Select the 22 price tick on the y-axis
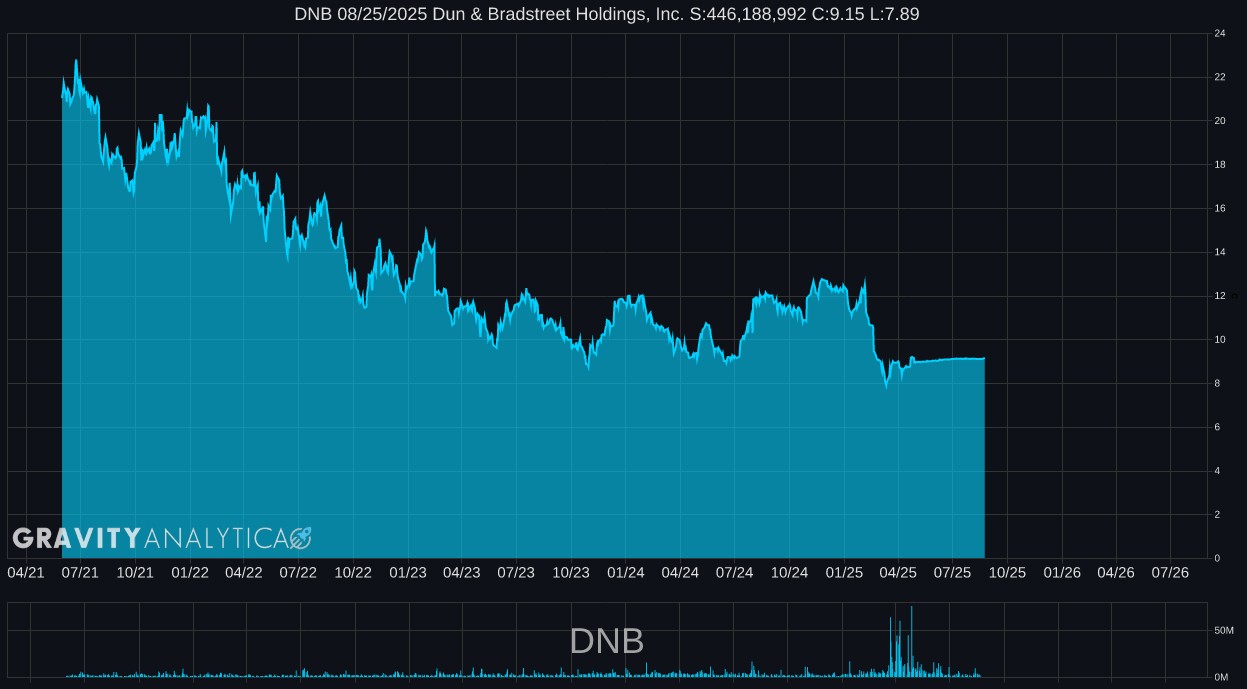The height and width of the screenshot is (689, 1247). [1220, 78]
